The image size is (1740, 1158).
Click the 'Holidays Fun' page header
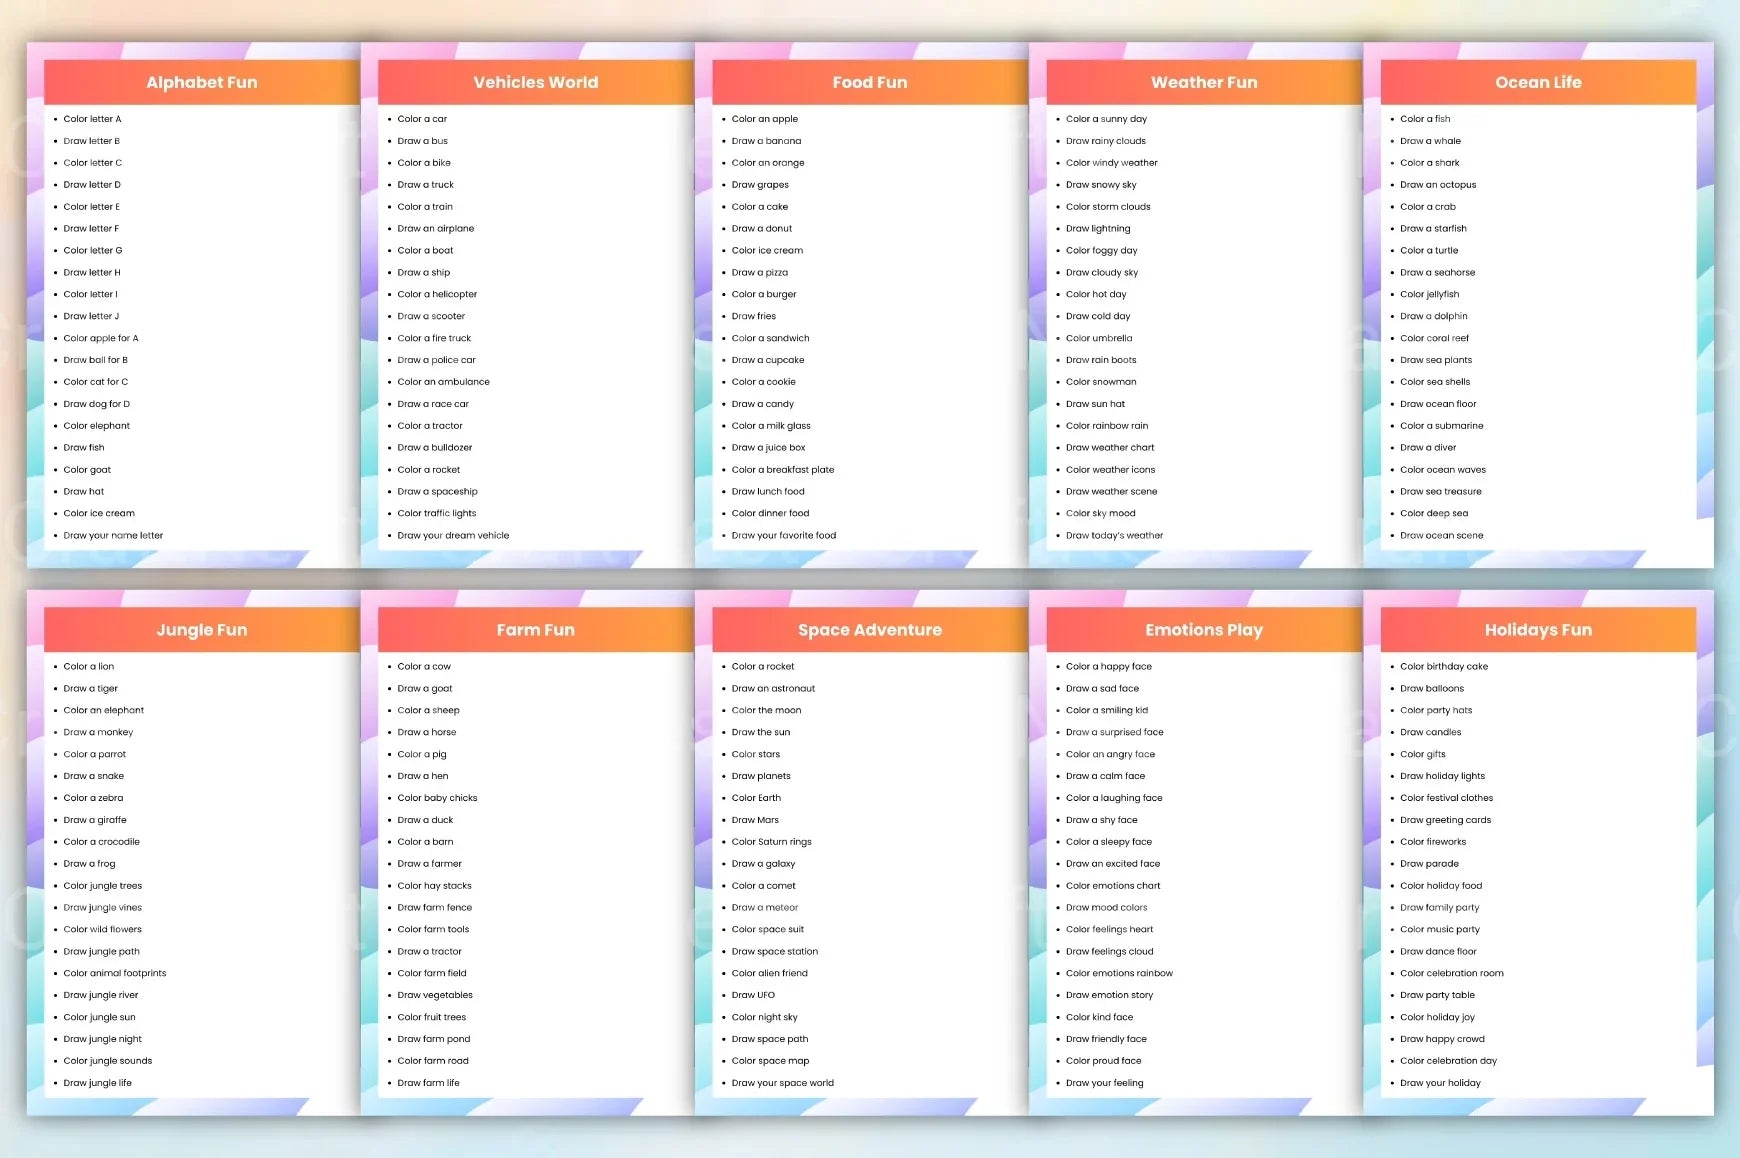point(1538,630)
